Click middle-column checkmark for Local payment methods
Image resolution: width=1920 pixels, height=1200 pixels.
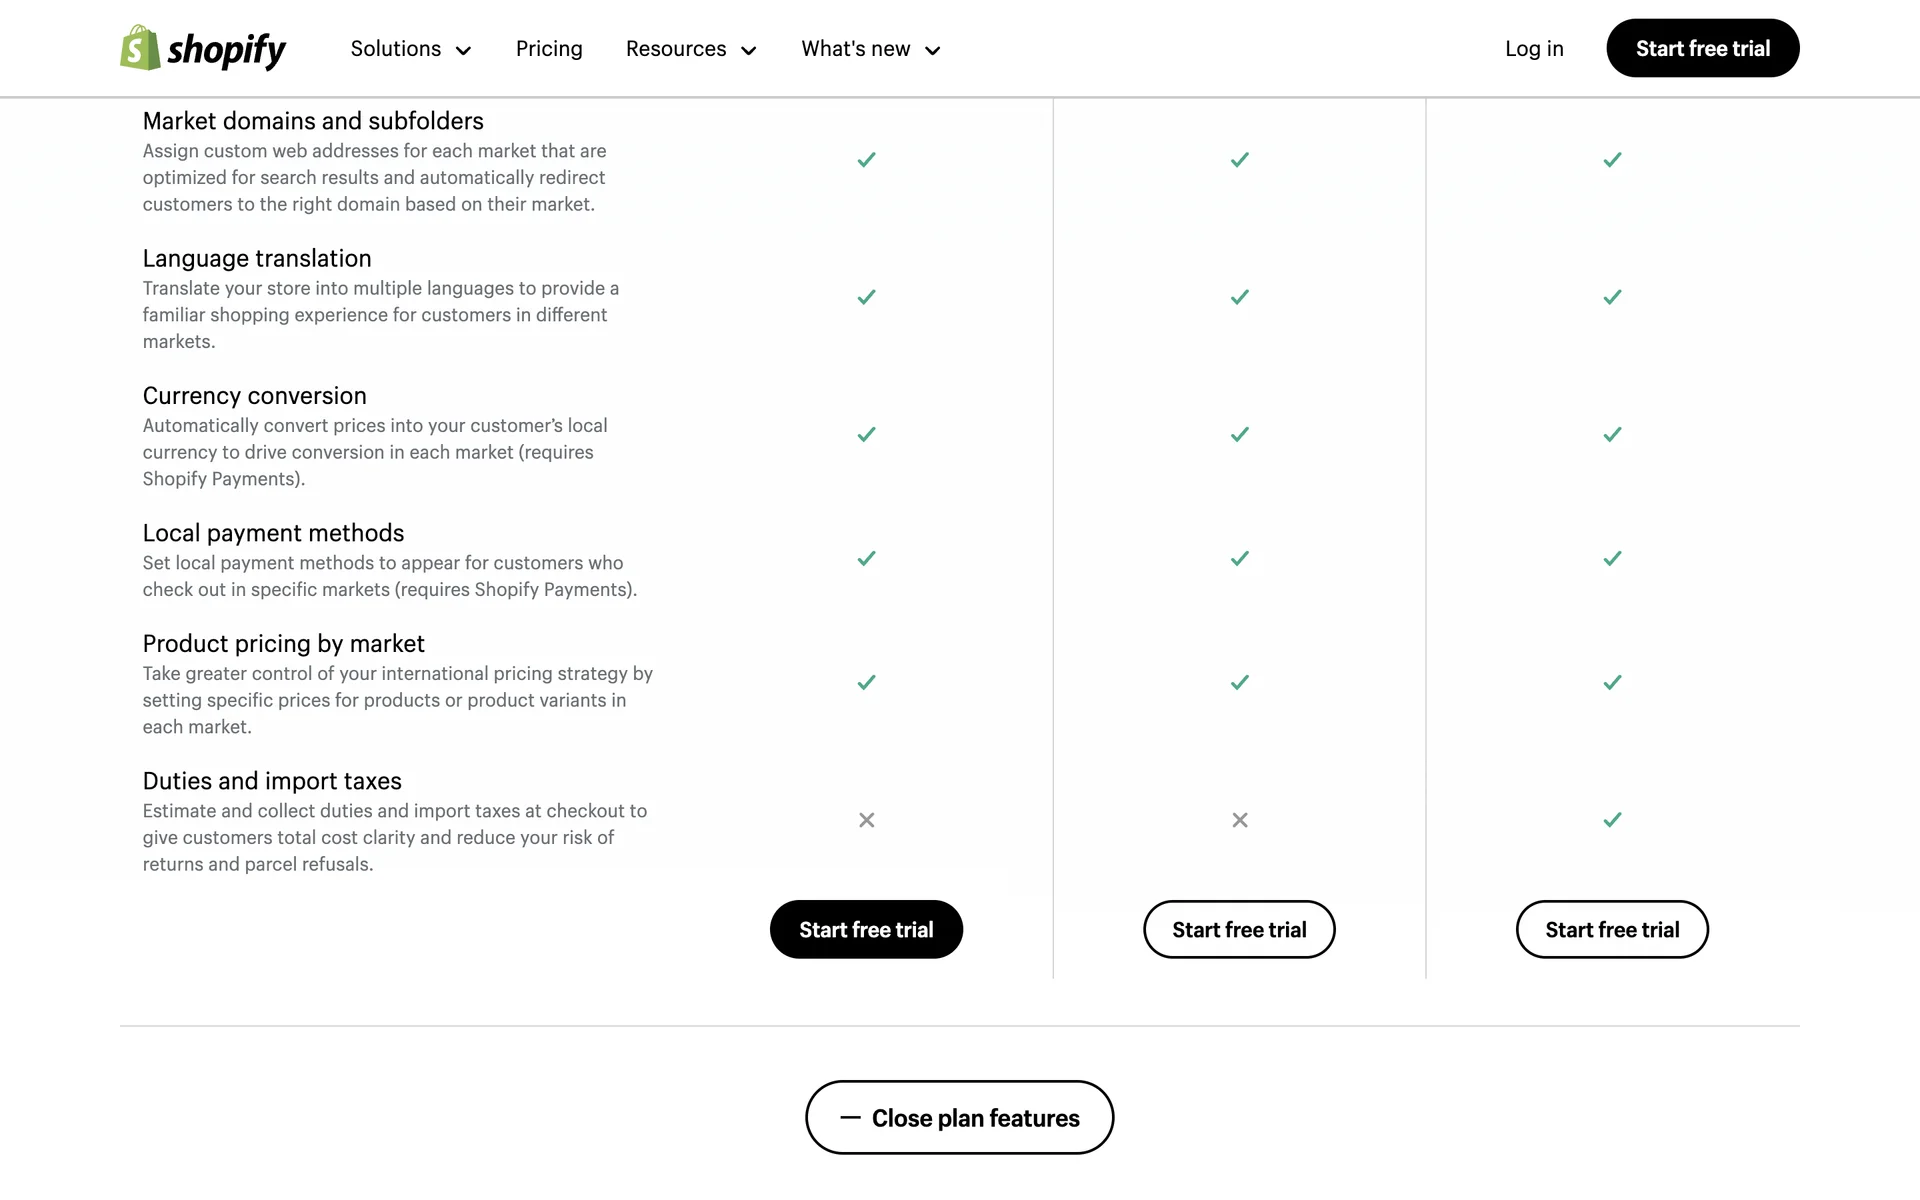pos(1239,559)
